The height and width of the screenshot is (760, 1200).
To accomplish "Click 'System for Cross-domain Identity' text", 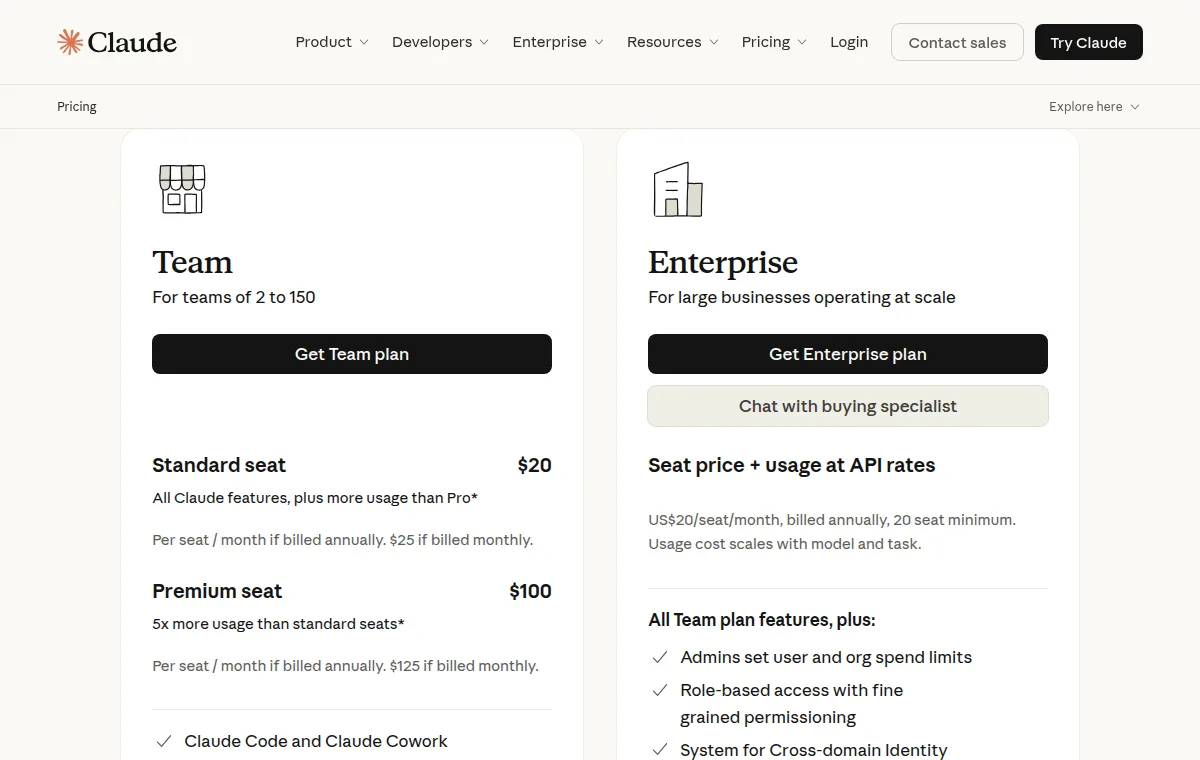I will coord(814,750).
